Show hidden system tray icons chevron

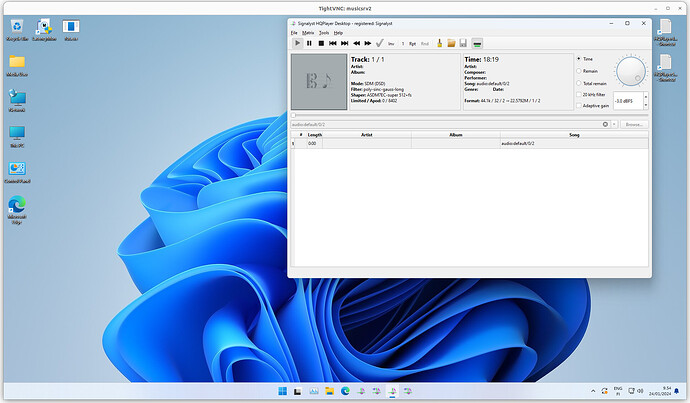click(x=593, y=391)
